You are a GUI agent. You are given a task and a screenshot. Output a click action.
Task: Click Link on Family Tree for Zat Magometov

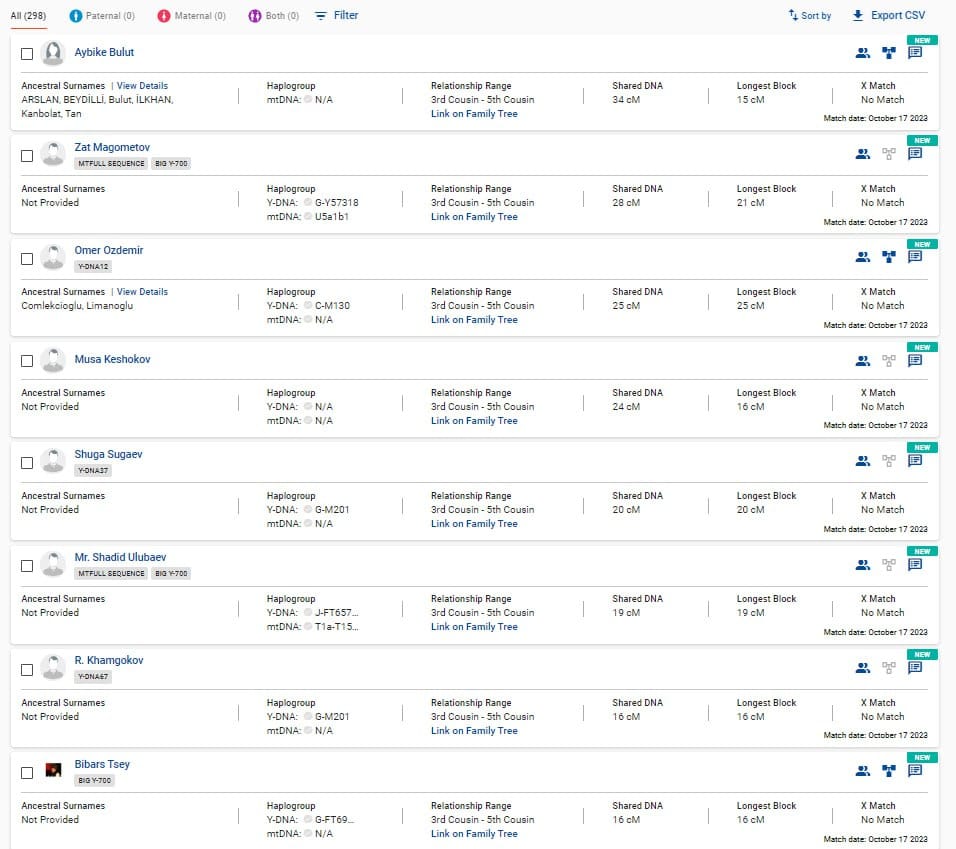[474, 217]
